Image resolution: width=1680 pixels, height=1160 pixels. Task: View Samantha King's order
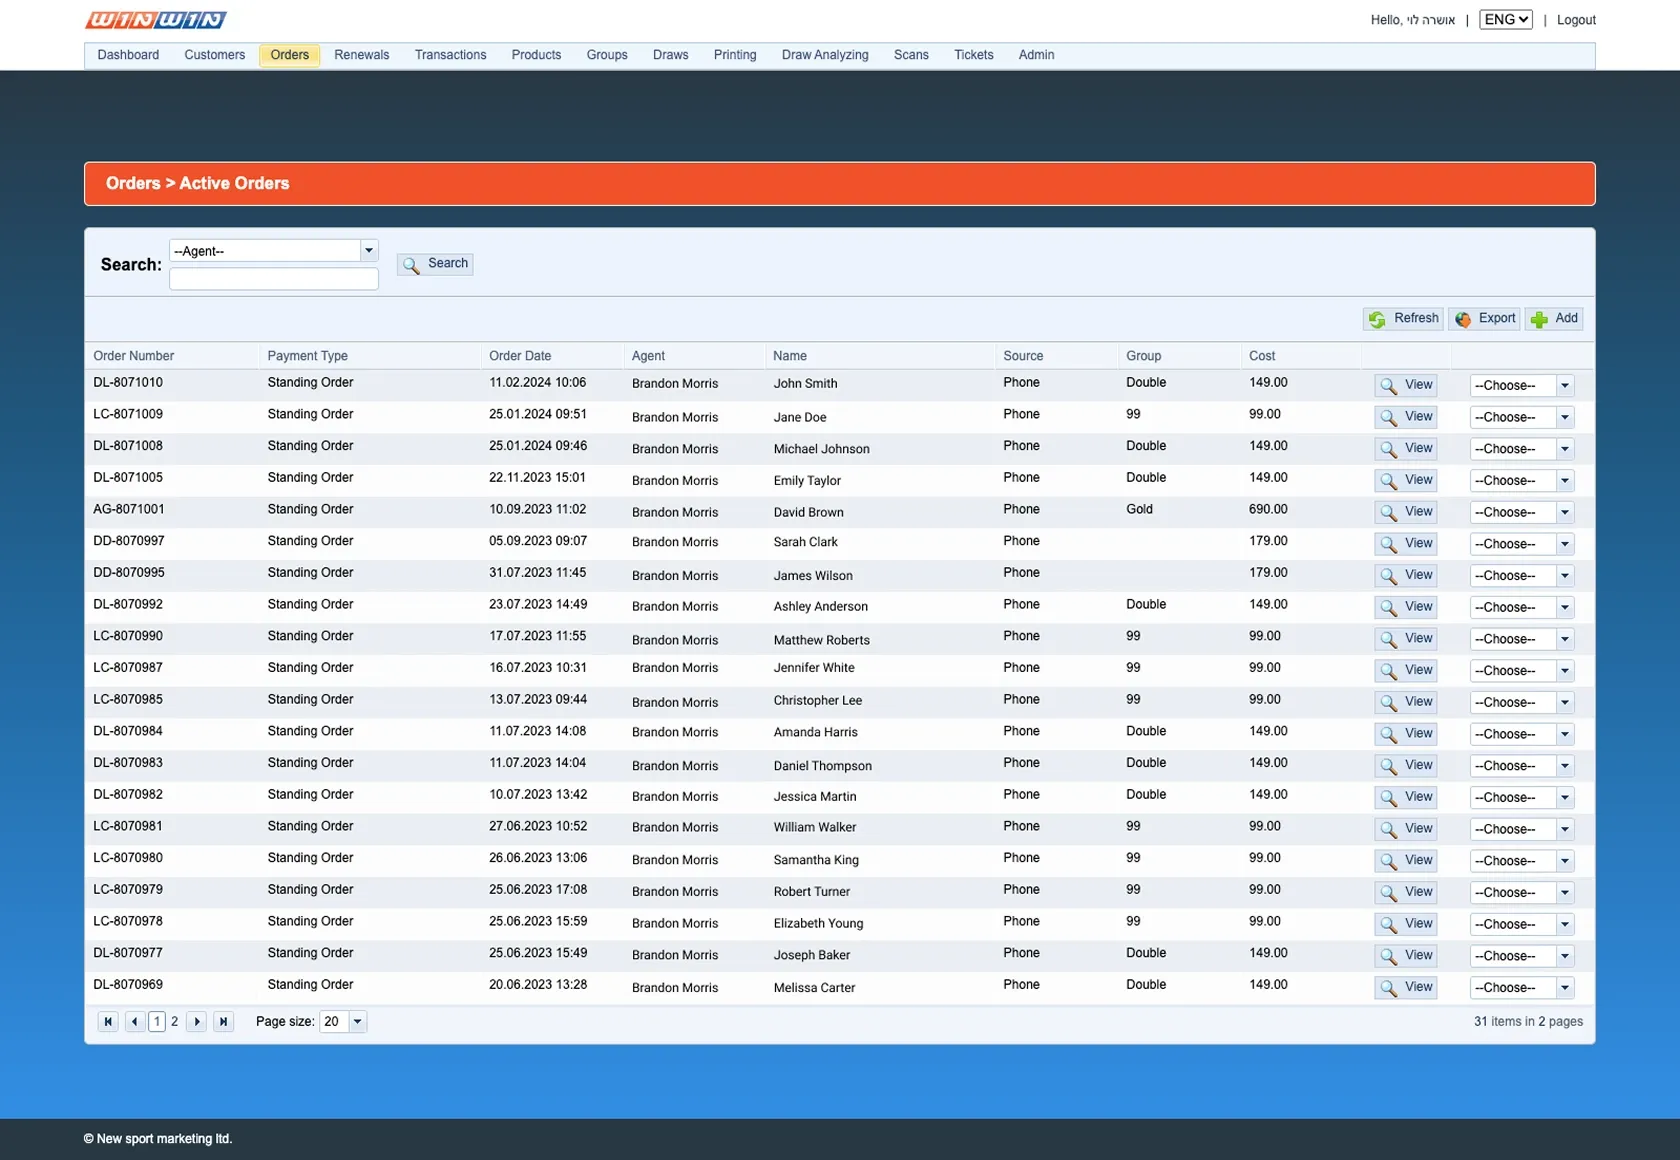pos(1406,860)
